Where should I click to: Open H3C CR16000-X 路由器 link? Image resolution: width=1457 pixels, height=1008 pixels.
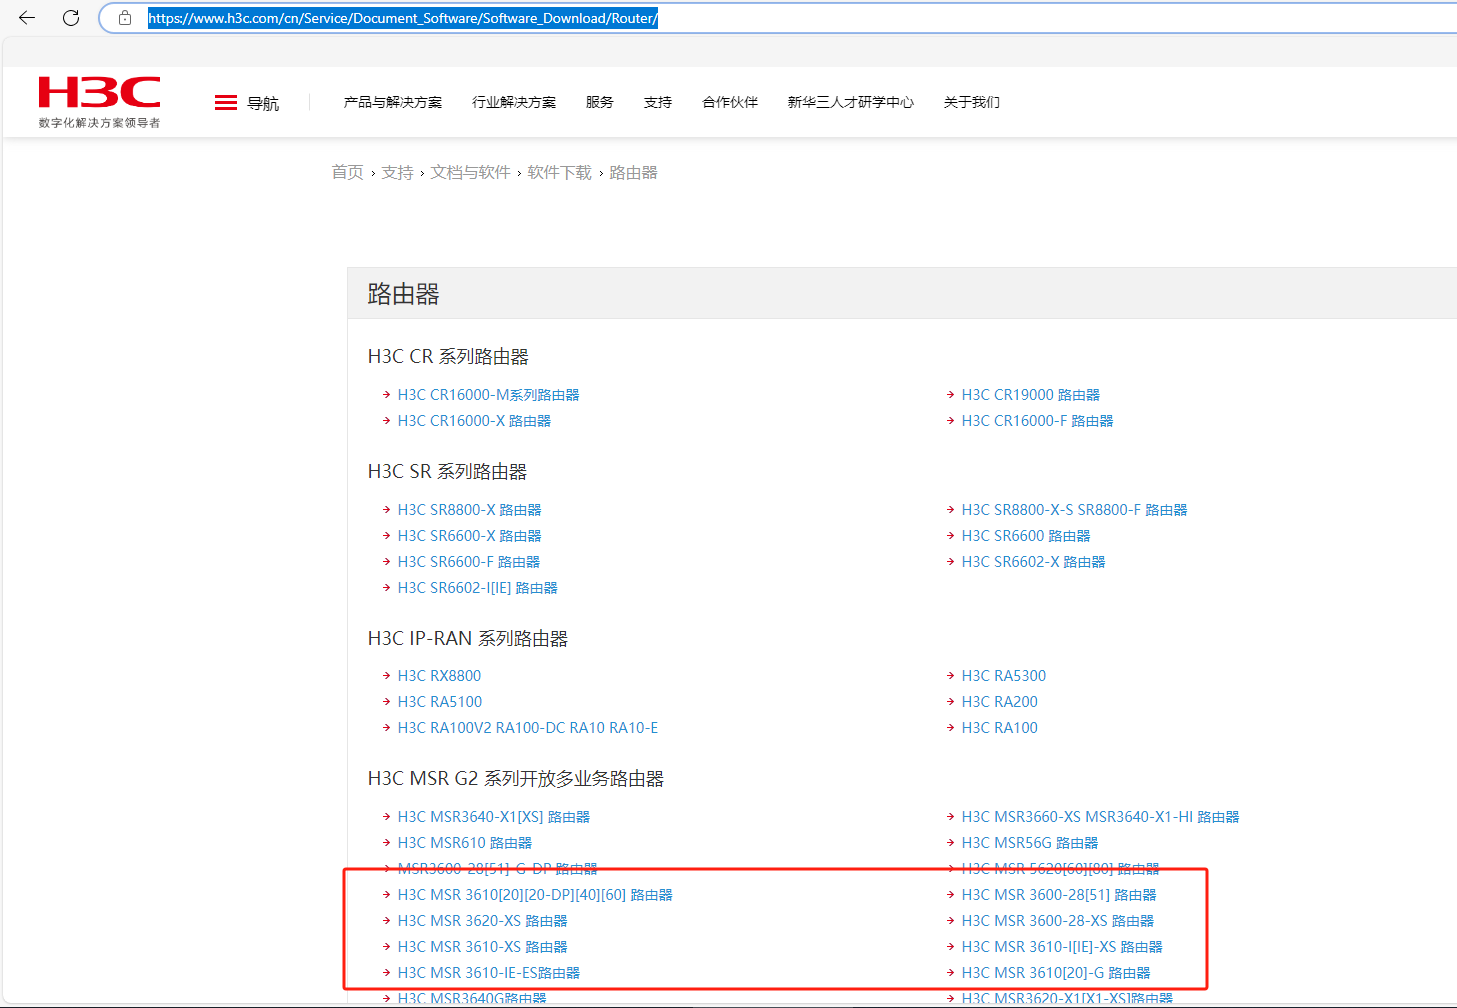tap(475, 421)
